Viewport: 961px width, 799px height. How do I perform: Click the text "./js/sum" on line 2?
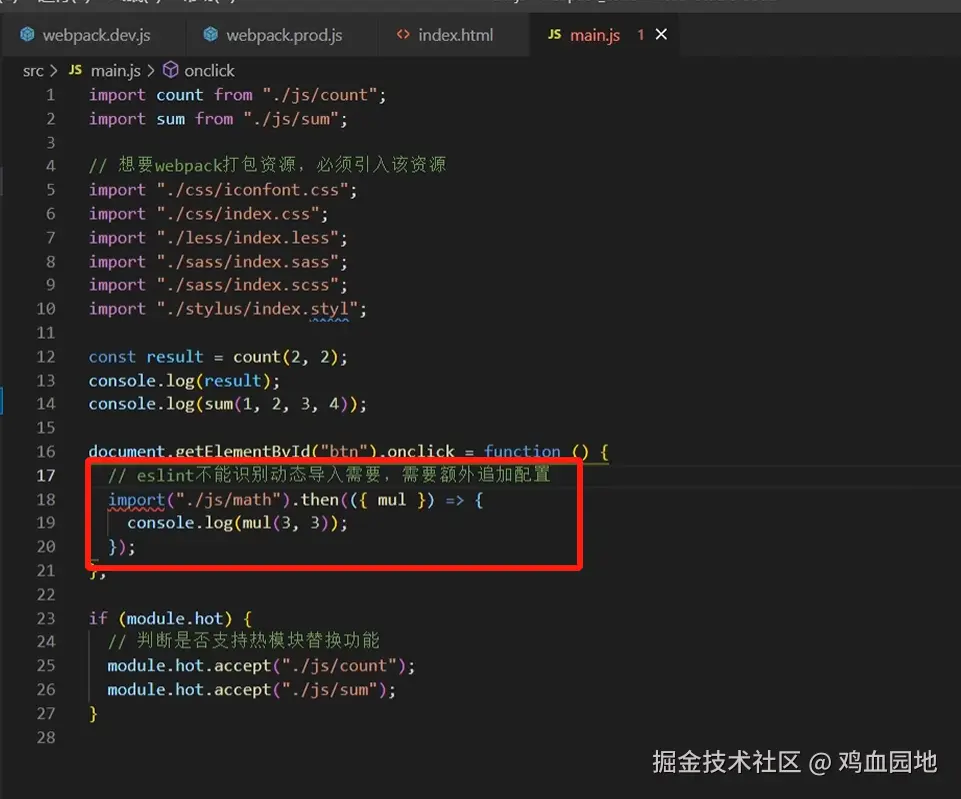[291, 119]
